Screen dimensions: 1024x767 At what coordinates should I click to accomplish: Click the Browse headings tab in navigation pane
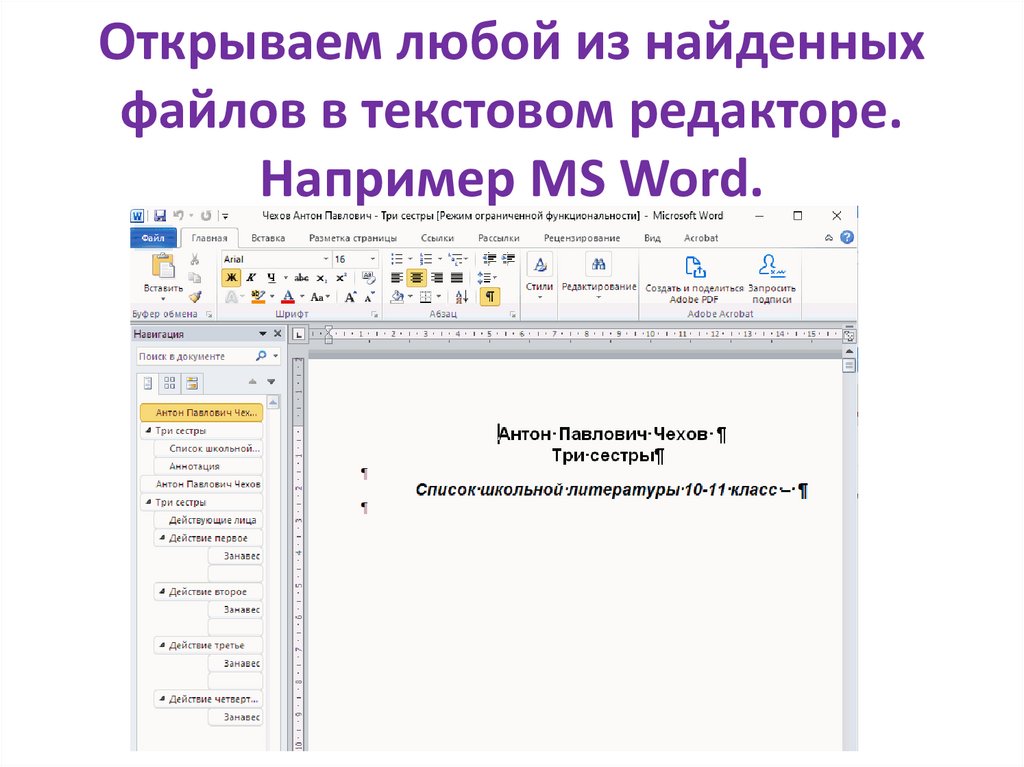[x=148, y=383]
